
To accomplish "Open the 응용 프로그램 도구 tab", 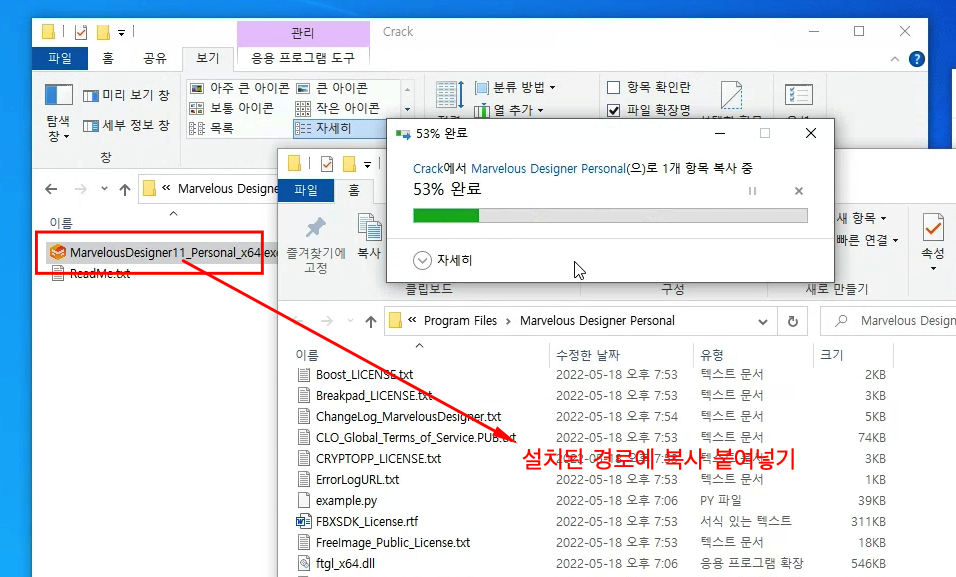I will pos(303,59).
